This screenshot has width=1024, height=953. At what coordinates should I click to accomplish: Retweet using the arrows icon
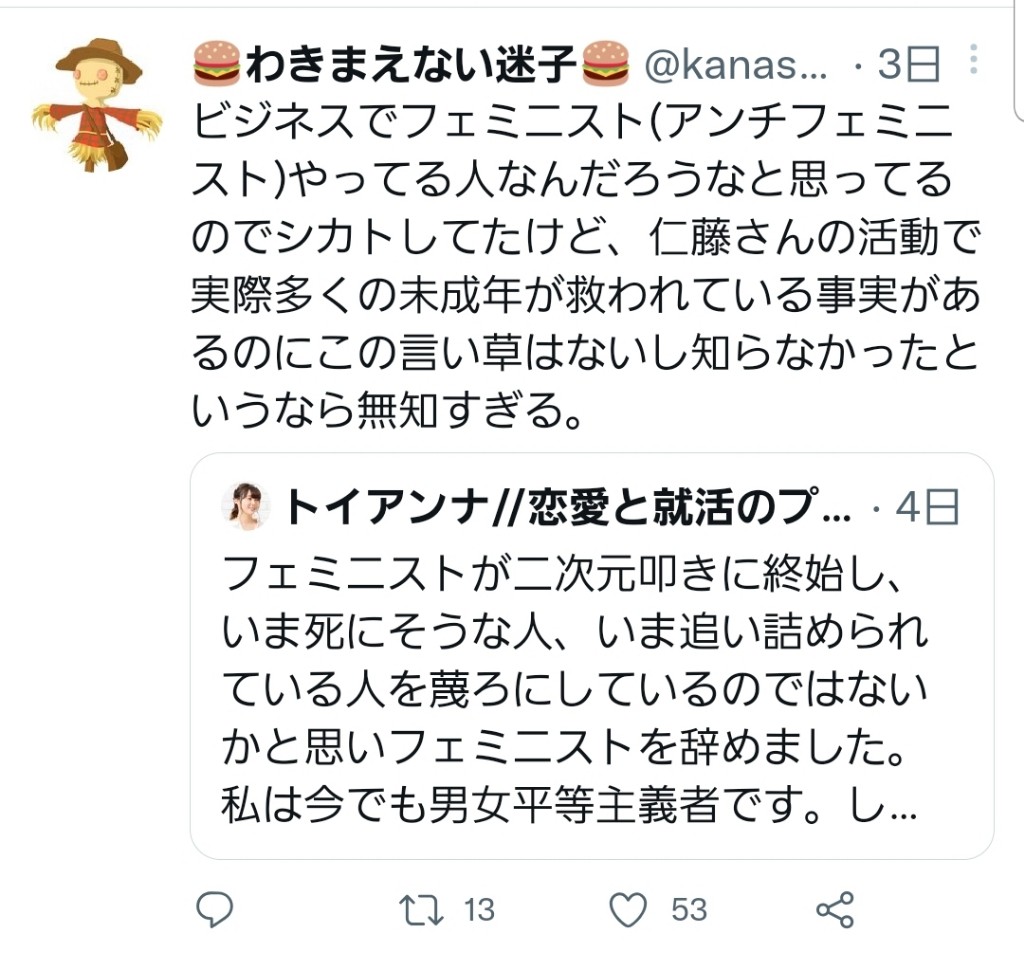(x=421, y=910)
